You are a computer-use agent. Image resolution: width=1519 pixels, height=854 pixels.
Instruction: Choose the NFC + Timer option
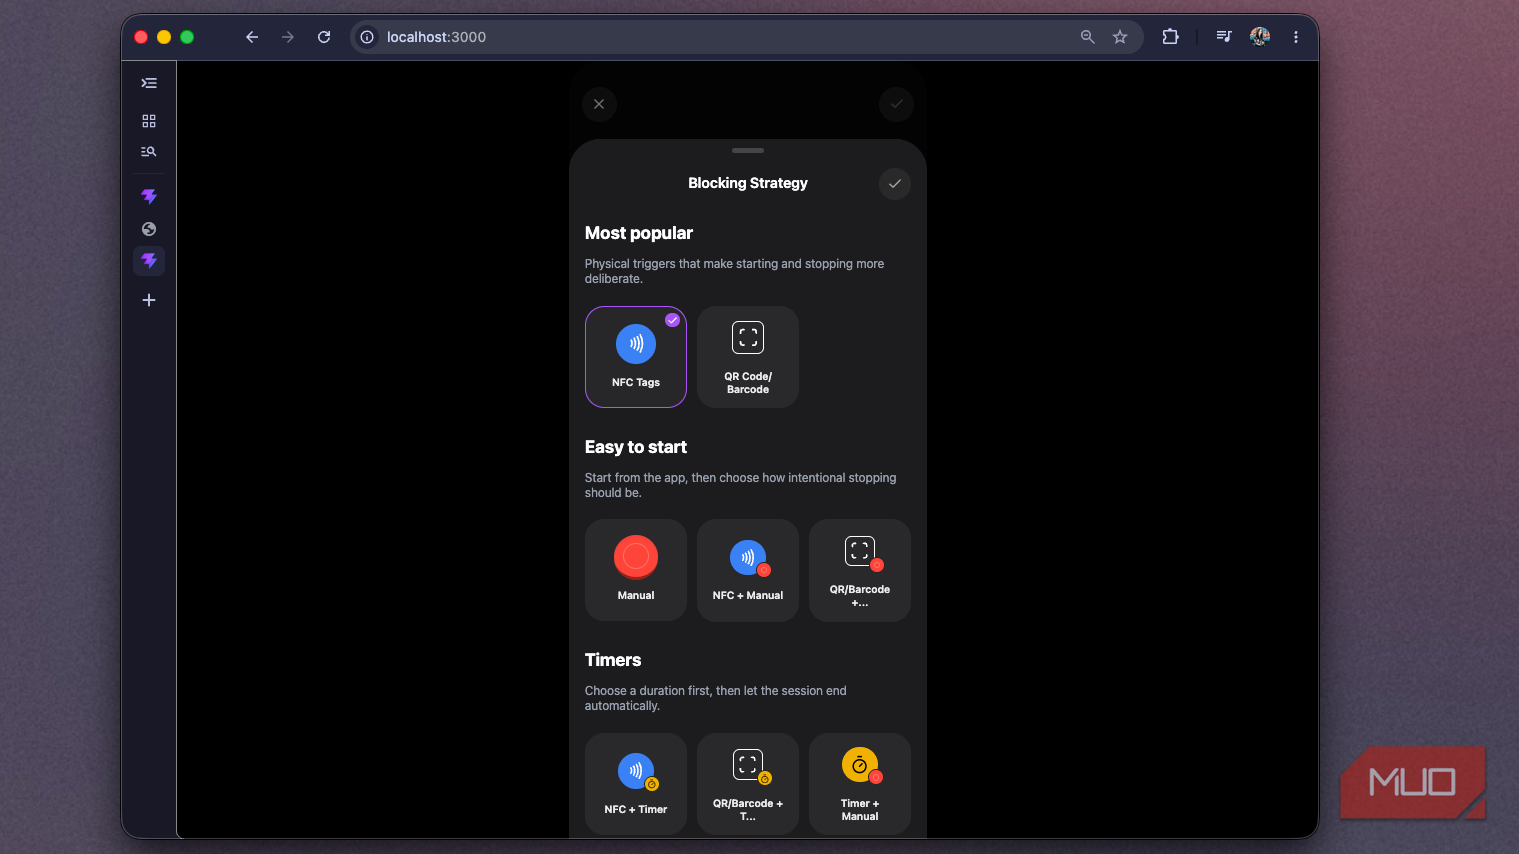click(x=636, y=784)
